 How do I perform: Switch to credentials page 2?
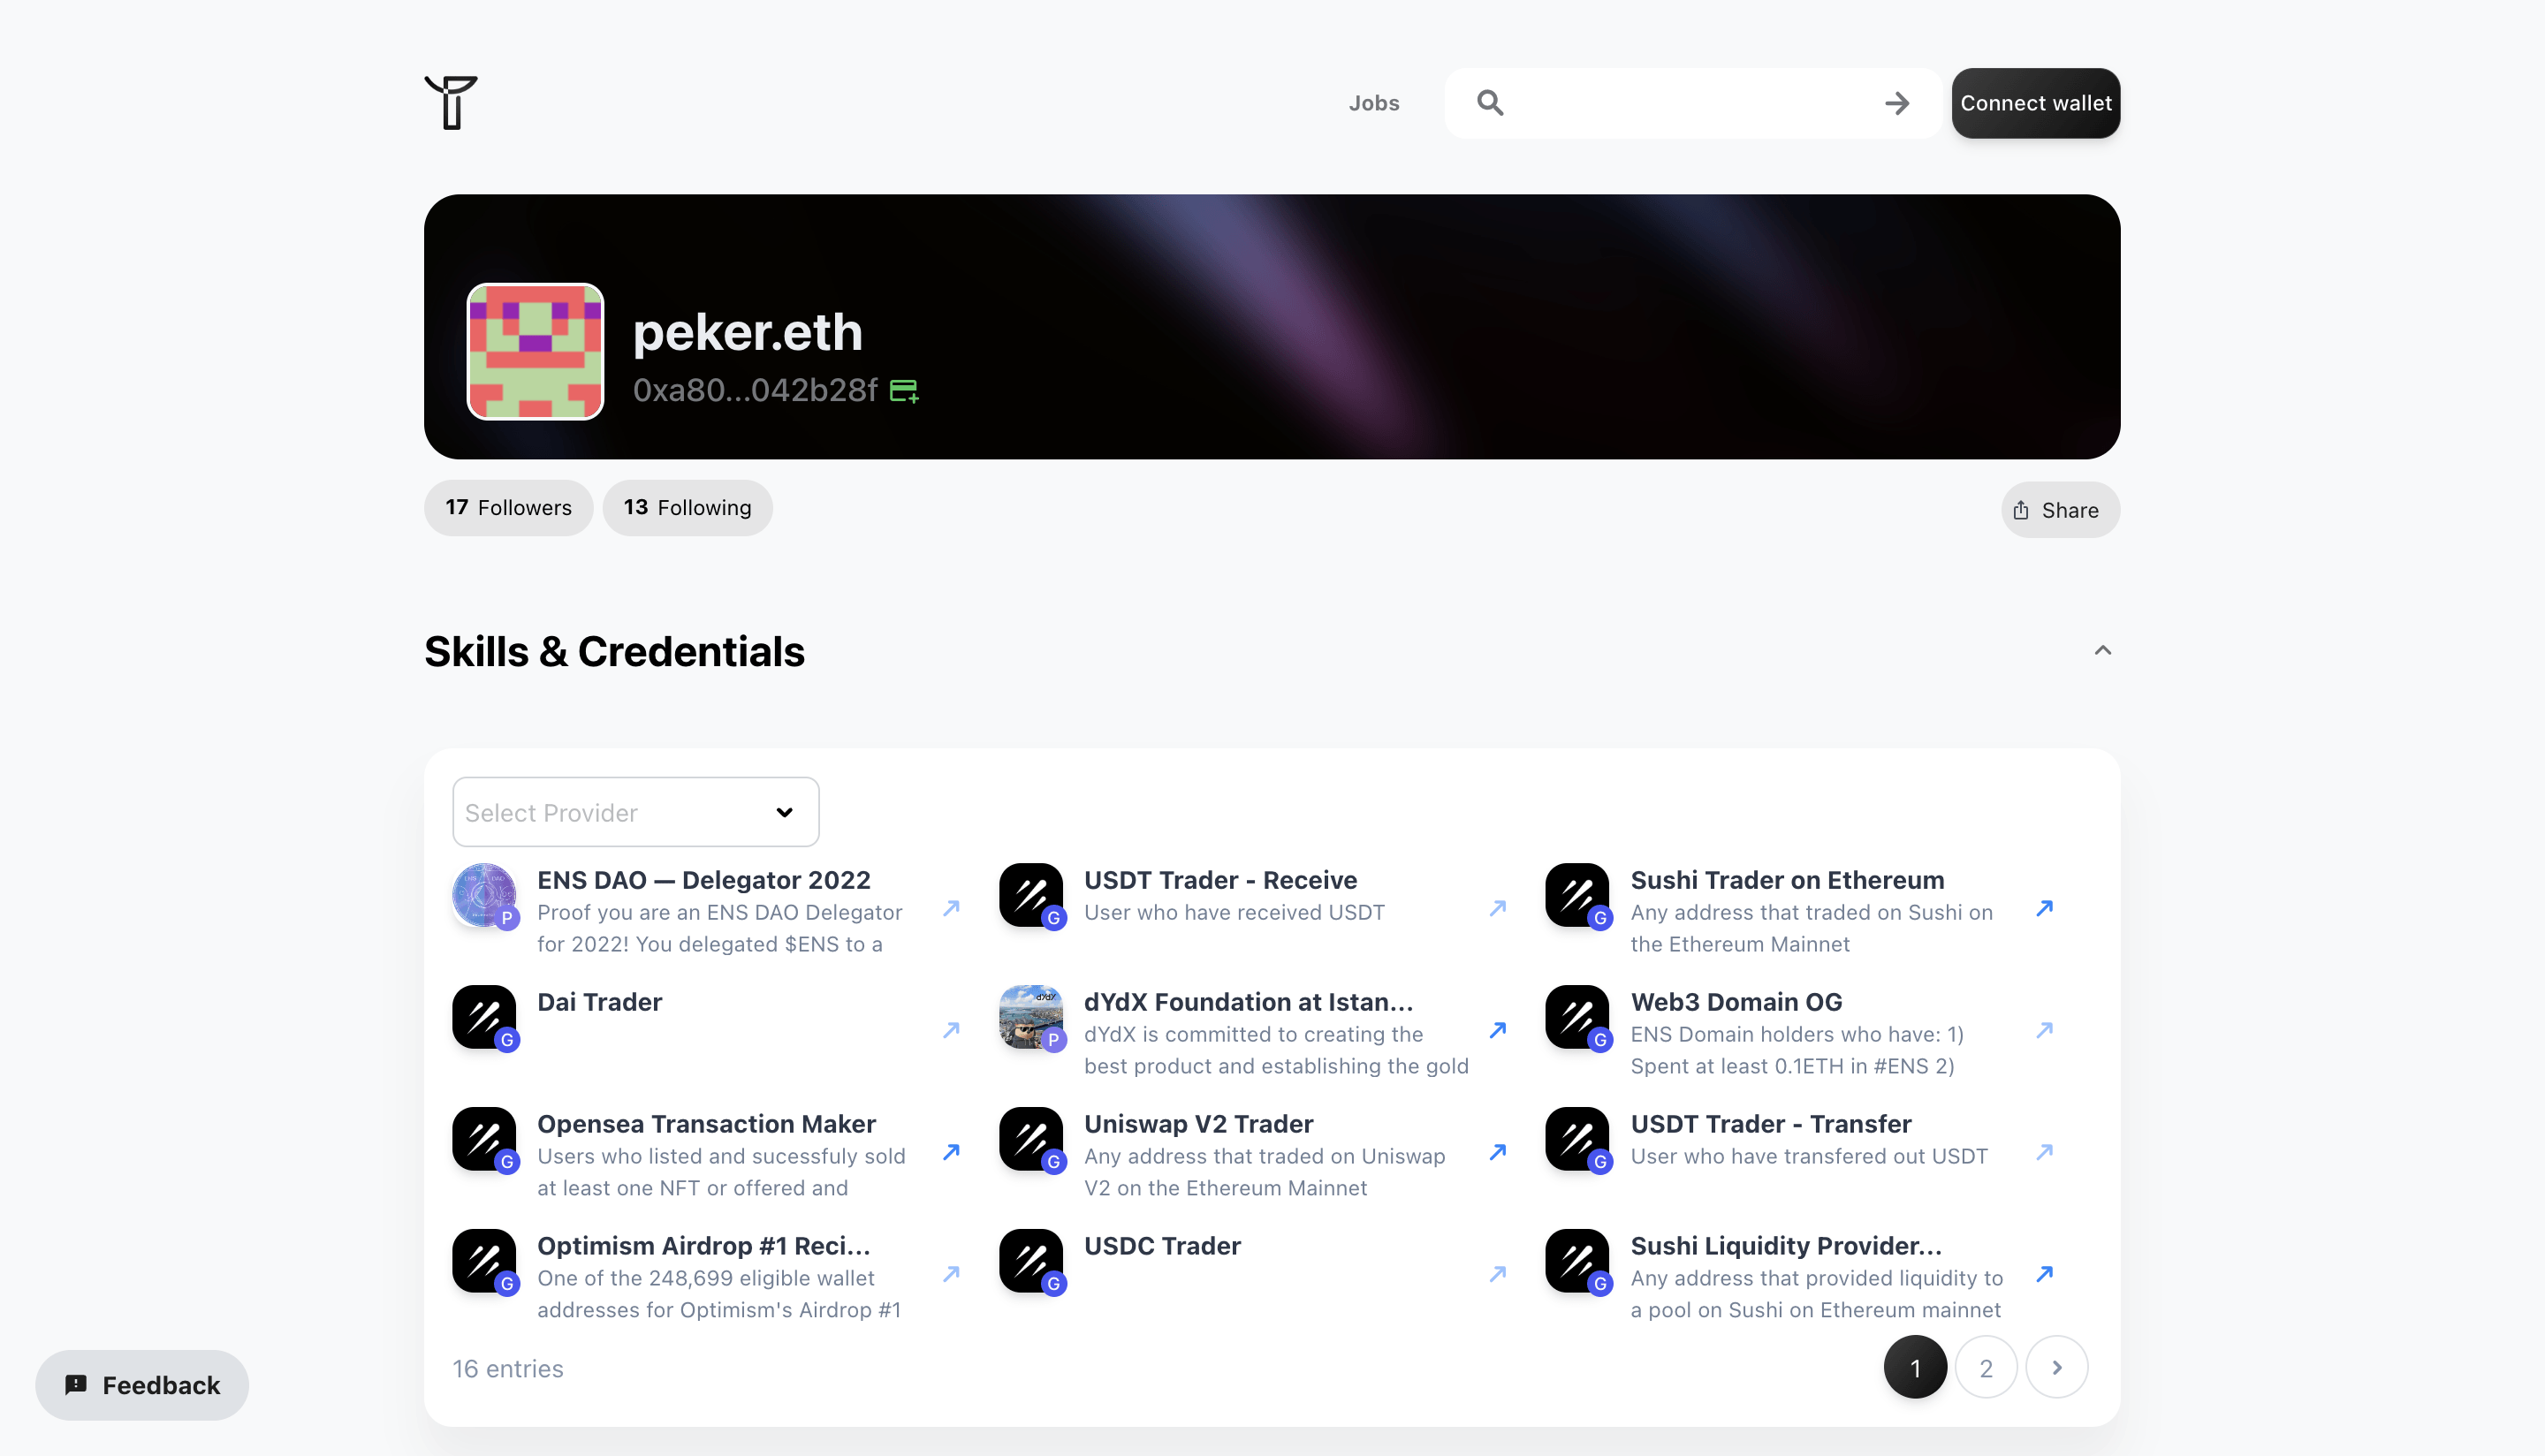click(1985, 1367)
